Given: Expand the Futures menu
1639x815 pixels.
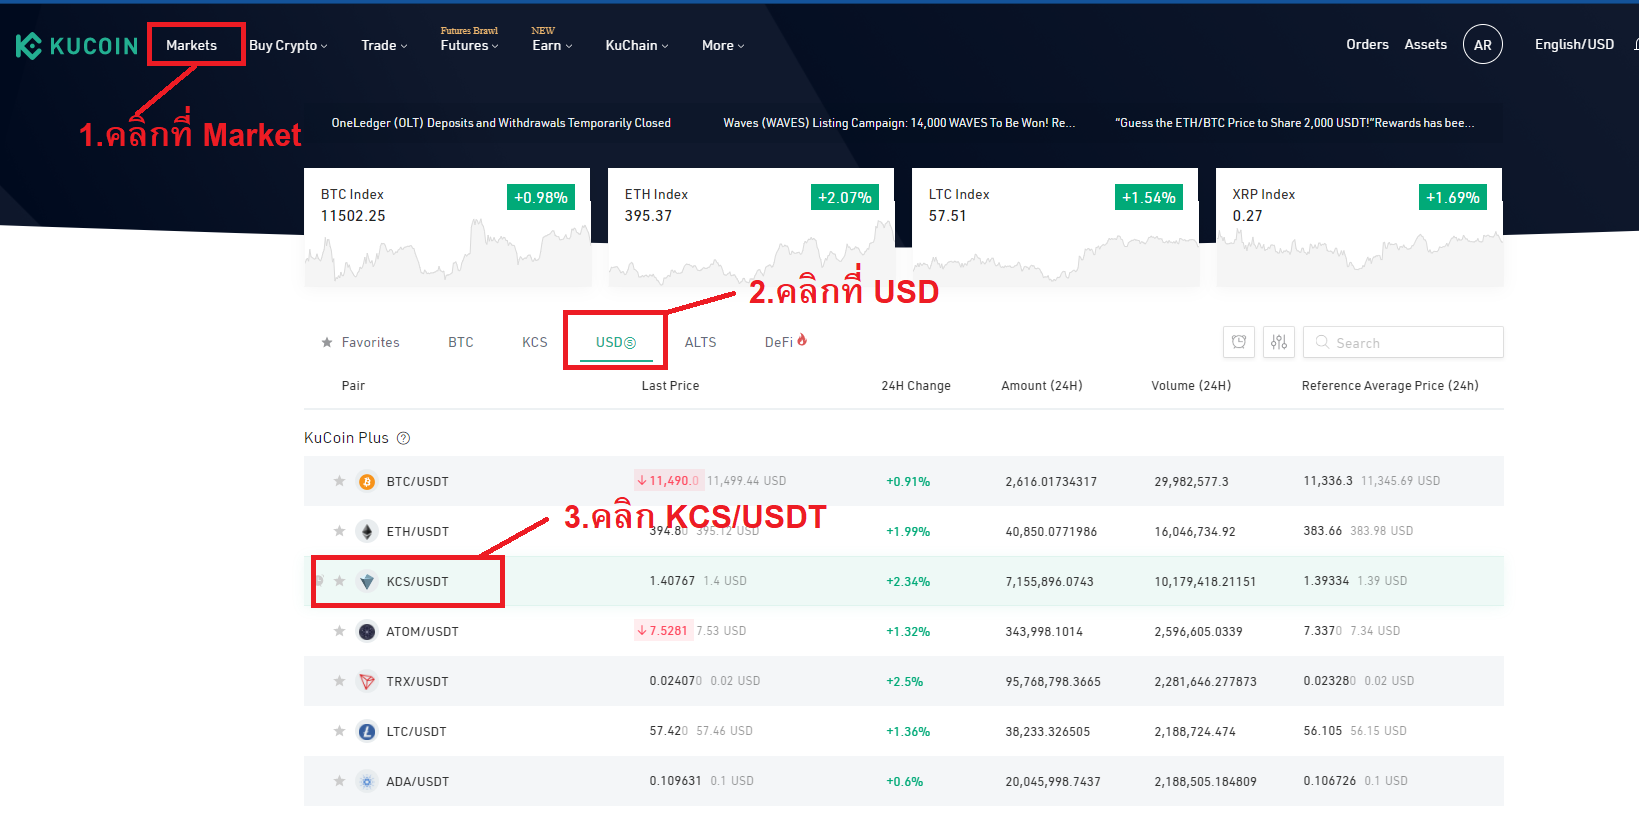Looking at the screenshot, I should point(469,46).
